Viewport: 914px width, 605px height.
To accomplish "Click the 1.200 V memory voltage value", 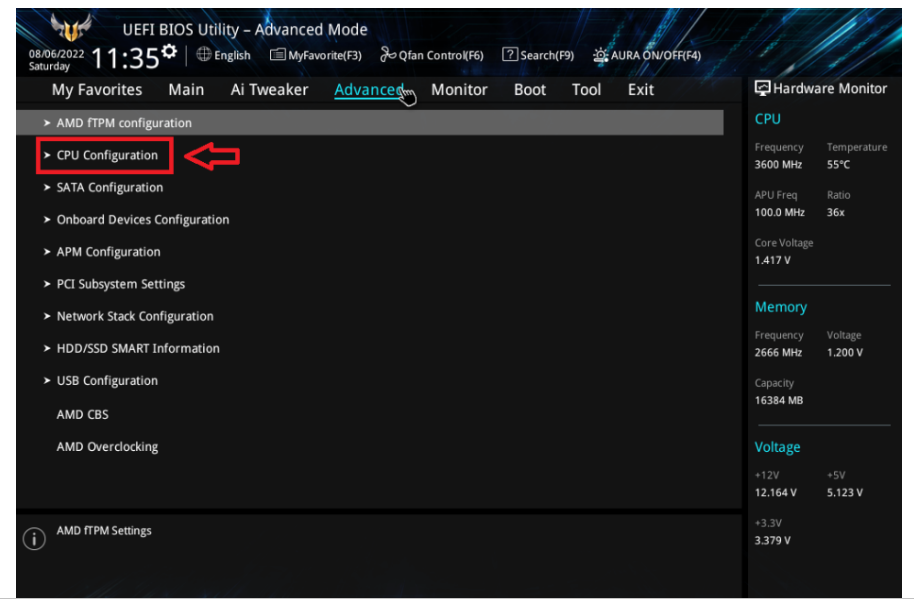I will click(x=845, y=353).
